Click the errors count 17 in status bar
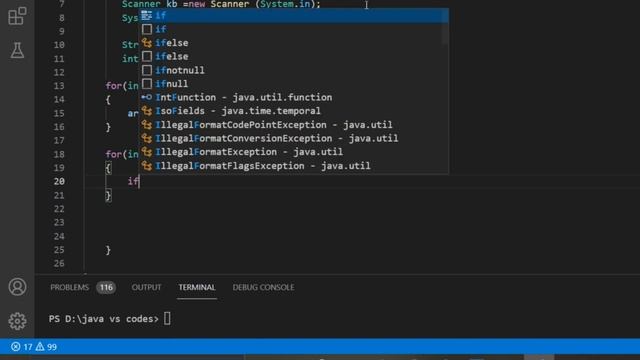The width and height of the screenshot is (640, 360). pos(22,347)
